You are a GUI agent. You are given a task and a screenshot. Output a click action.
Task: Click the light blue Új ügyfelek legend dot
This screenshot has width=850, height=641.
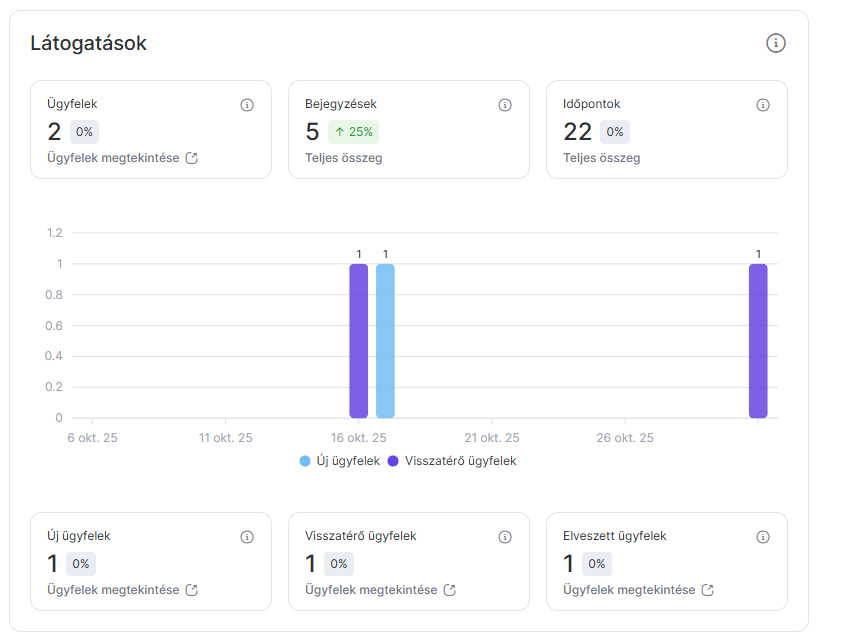(x=305, y=461)
